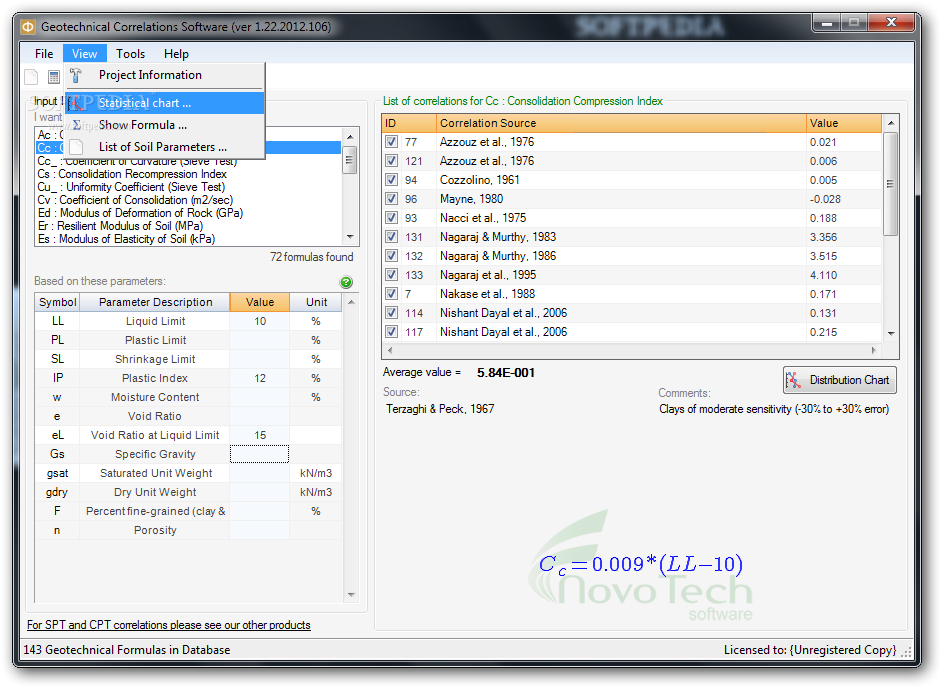Click the Porosity value cell
Image resolution: width=942 pixels, height=688 pixels.
pyautogui.click(x=260, y=530)
